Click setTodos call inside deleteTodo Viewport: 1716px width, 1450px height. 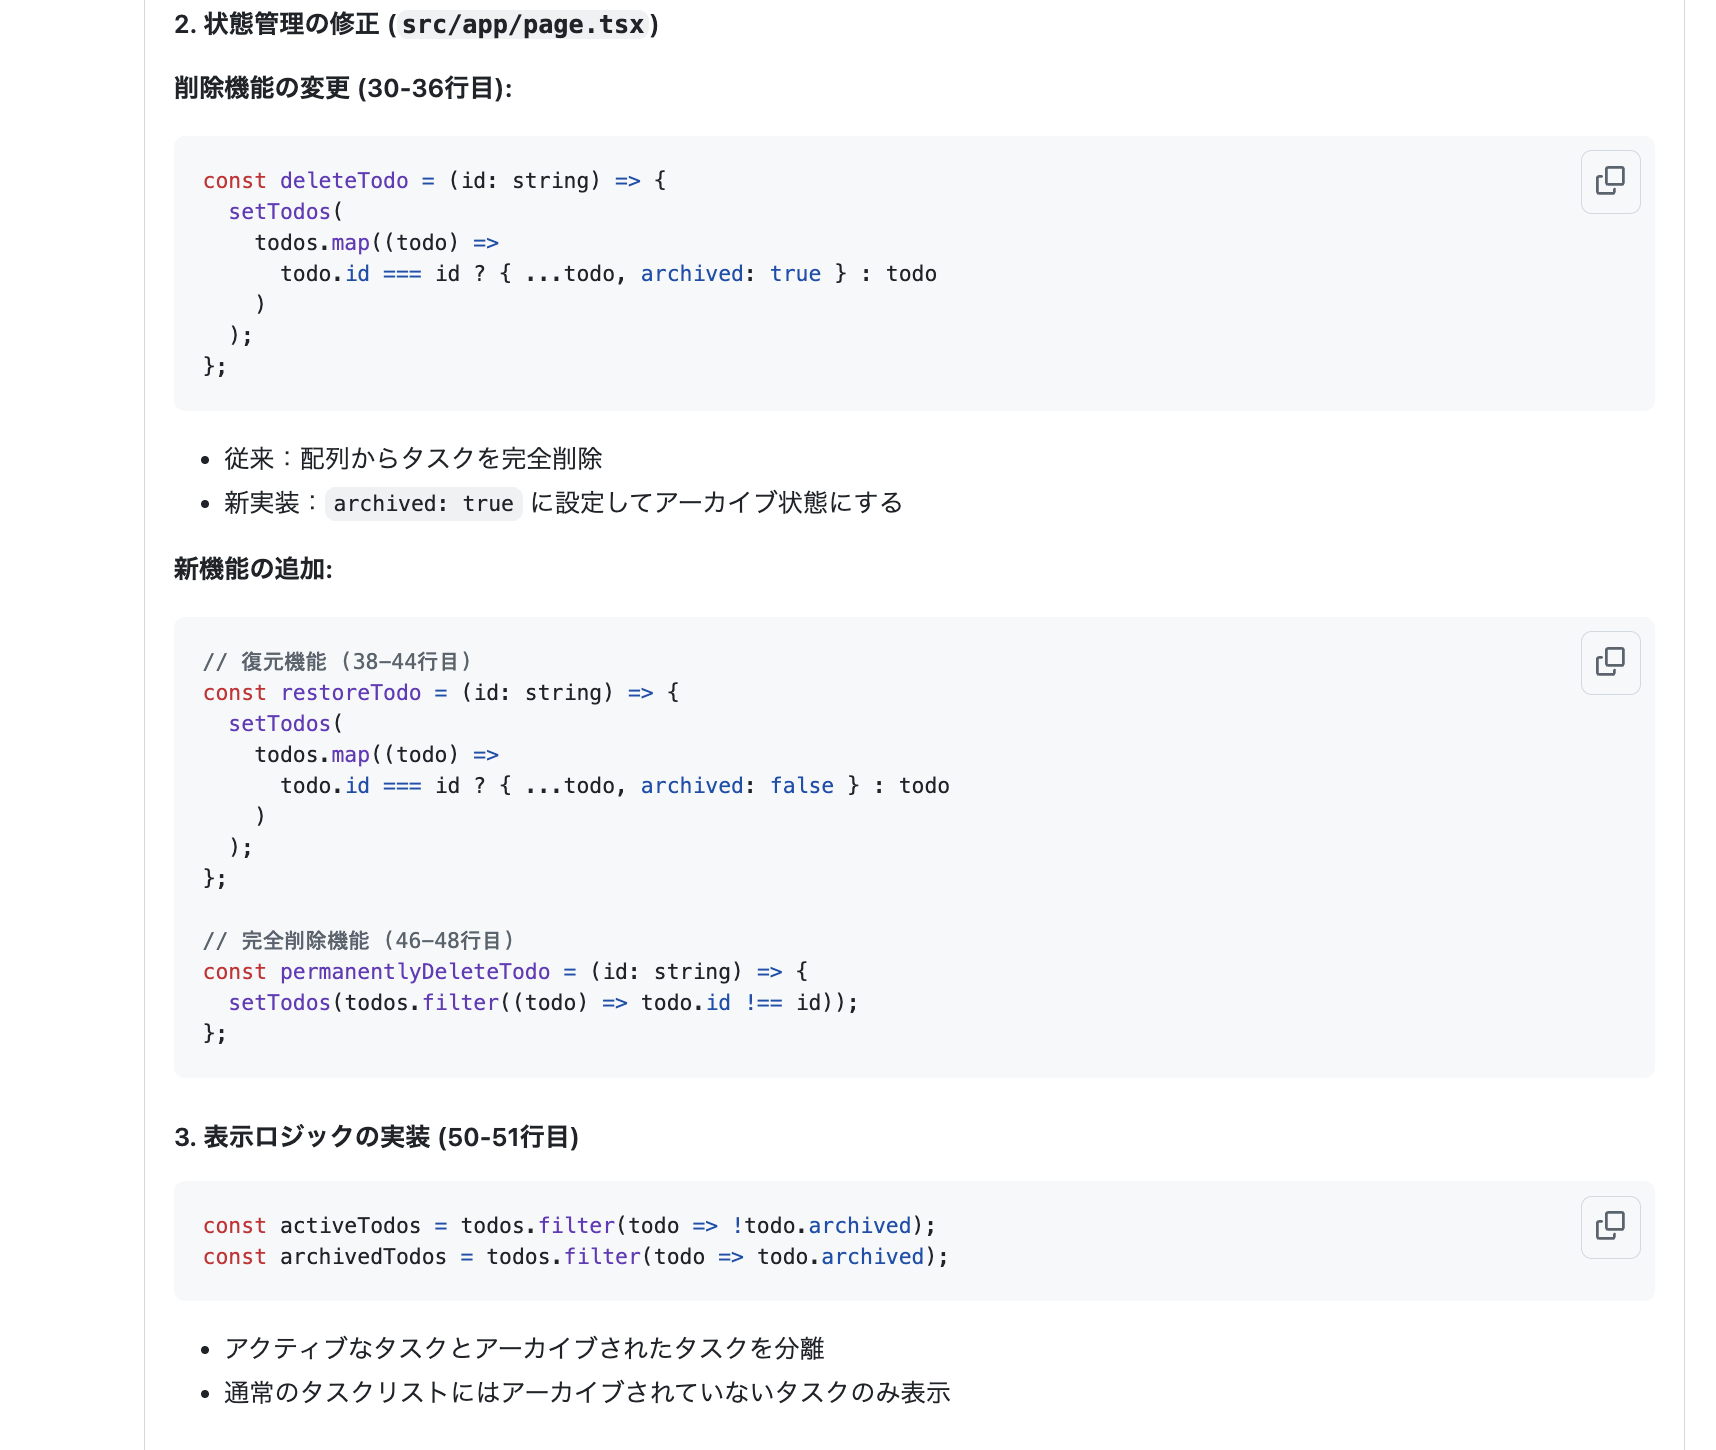(x=280, y=211)
